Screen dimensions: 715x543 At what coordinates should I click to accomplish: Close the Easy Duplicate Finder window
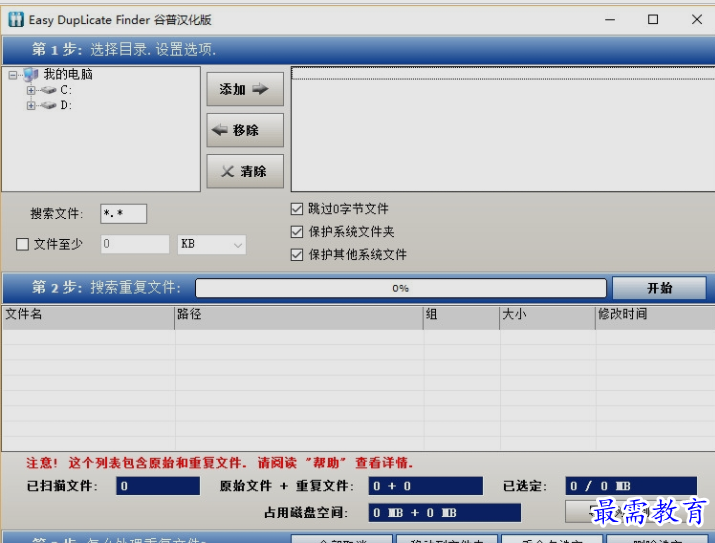tap(697, 20)
